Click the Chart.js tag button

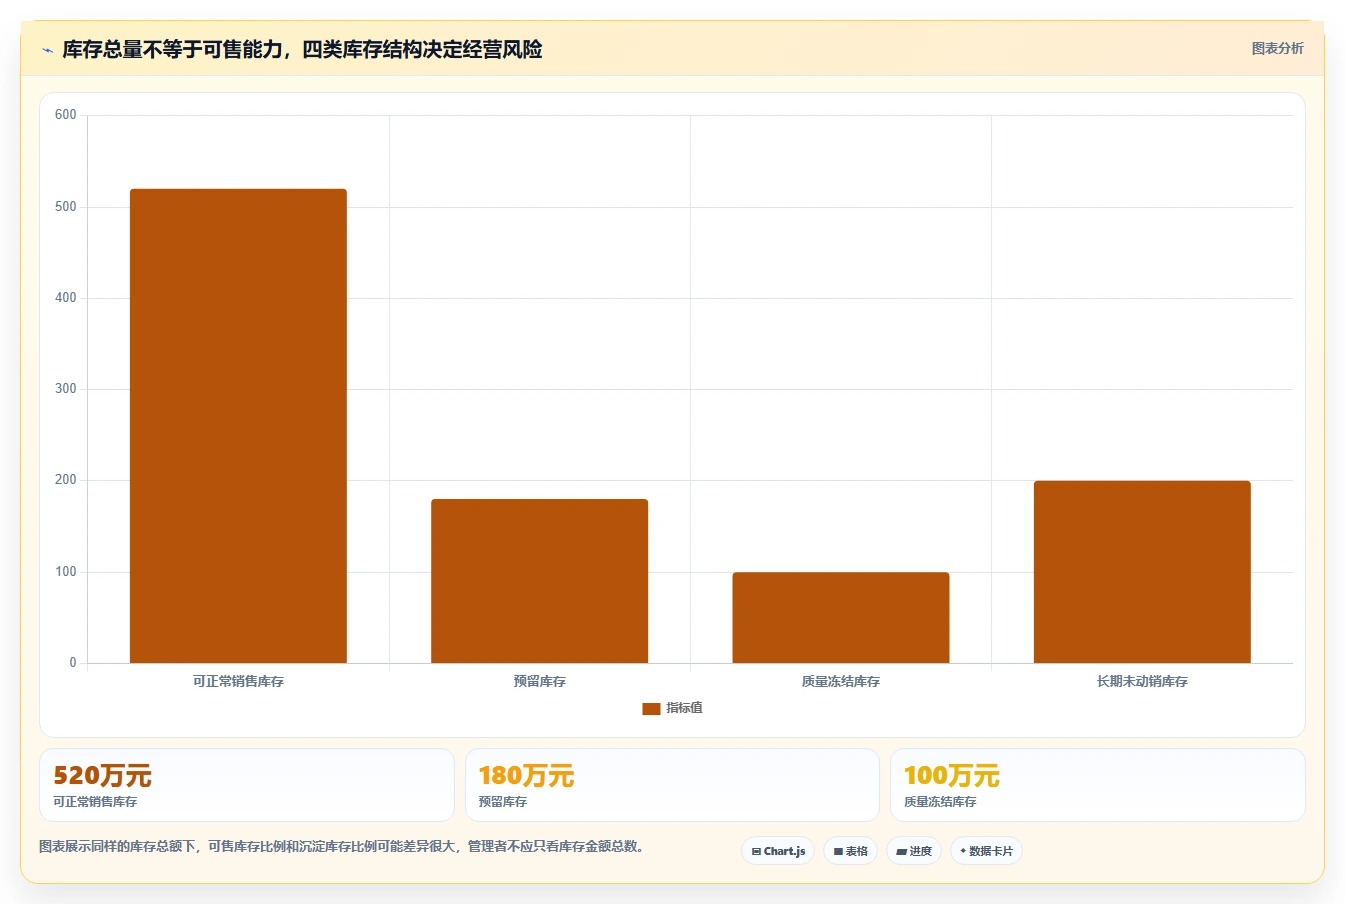pyautogui.click(x=778, y=851)
